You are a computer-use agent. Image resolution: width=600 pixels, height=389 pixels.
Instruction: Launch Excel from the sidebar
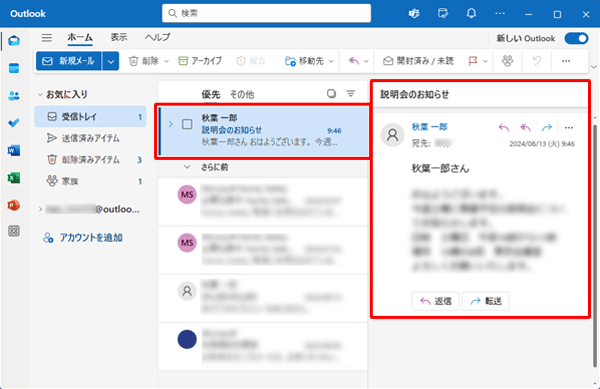(14, 178)
